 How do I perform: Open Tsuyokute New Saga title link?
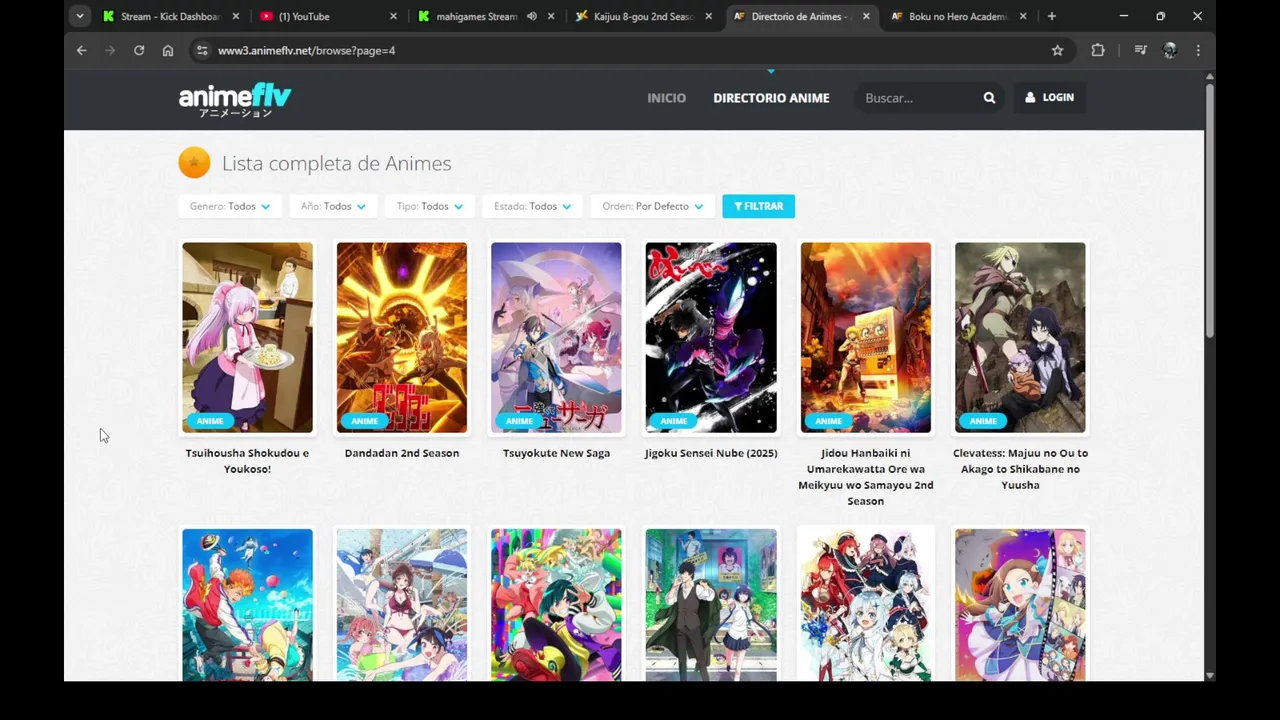556,453
